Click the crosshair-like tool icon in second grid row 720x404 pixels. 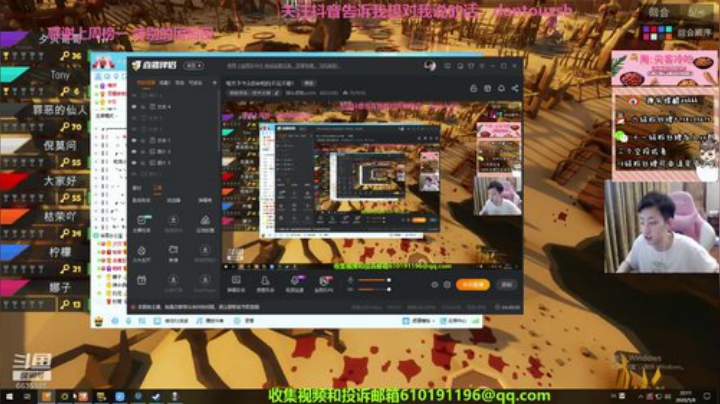[x=141, y=253]
